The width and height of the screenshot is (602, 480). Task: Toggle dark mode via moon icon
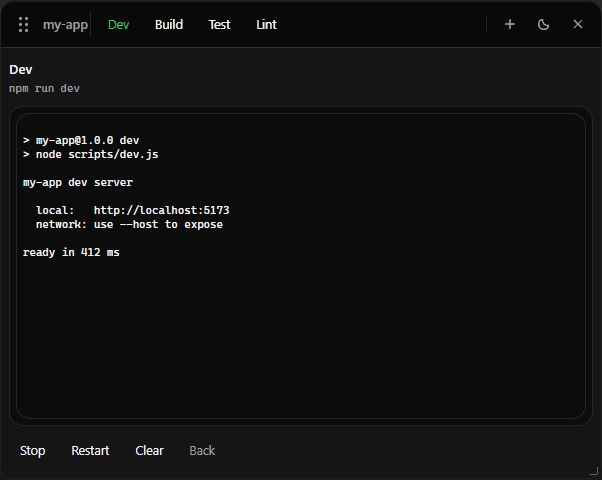tap(543, 25)
